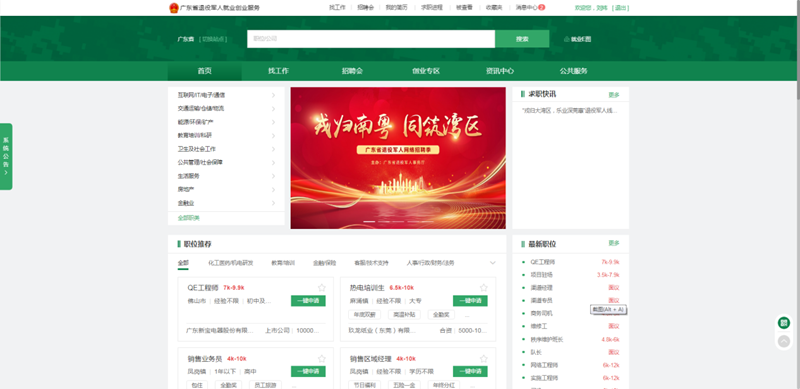This screenshot has height=389, width=800.
Task: Select 人事/行政/财务/法务 tab
Action: pyautogui.click(x=431, y=263)
